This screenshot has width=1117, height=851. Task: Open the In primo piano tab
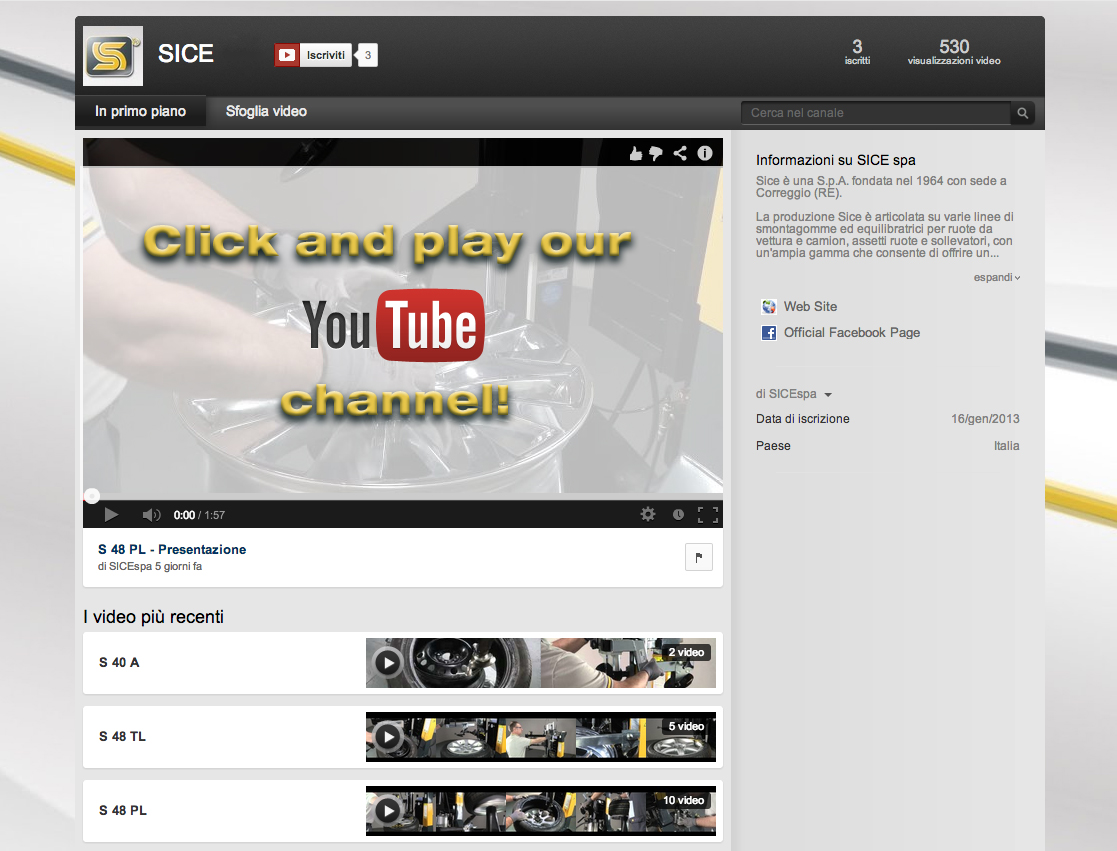(x=140, y=111)
